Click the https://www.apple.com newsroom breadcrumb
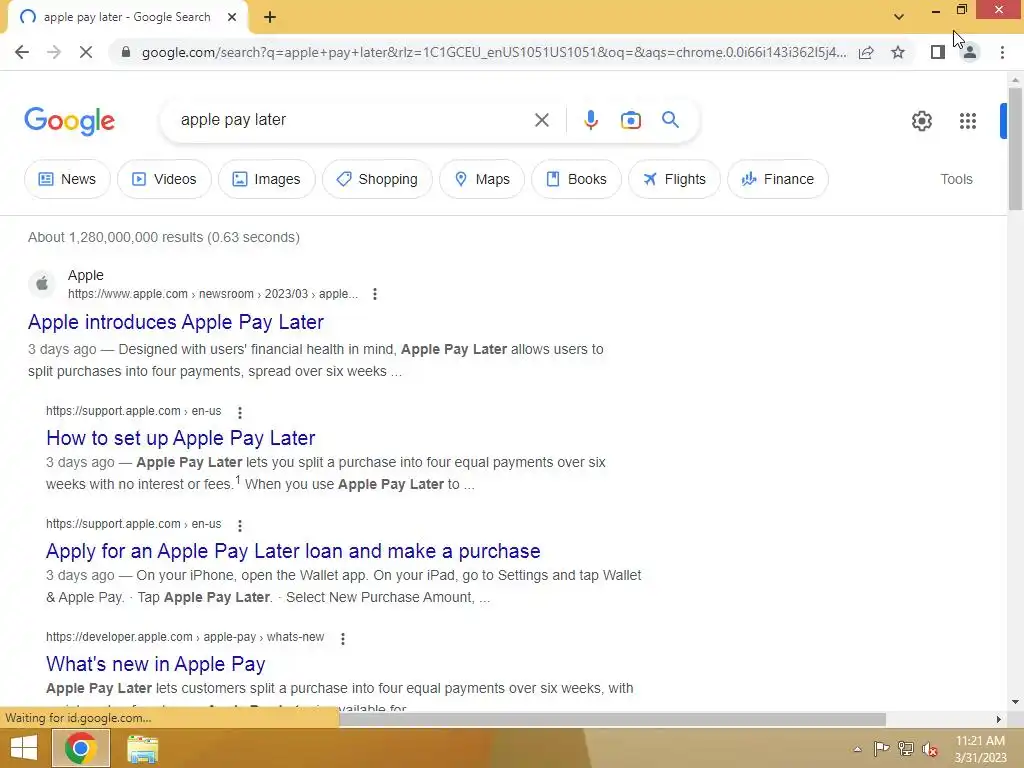The height and width of the screenshot is (768, 1024). 212,295
